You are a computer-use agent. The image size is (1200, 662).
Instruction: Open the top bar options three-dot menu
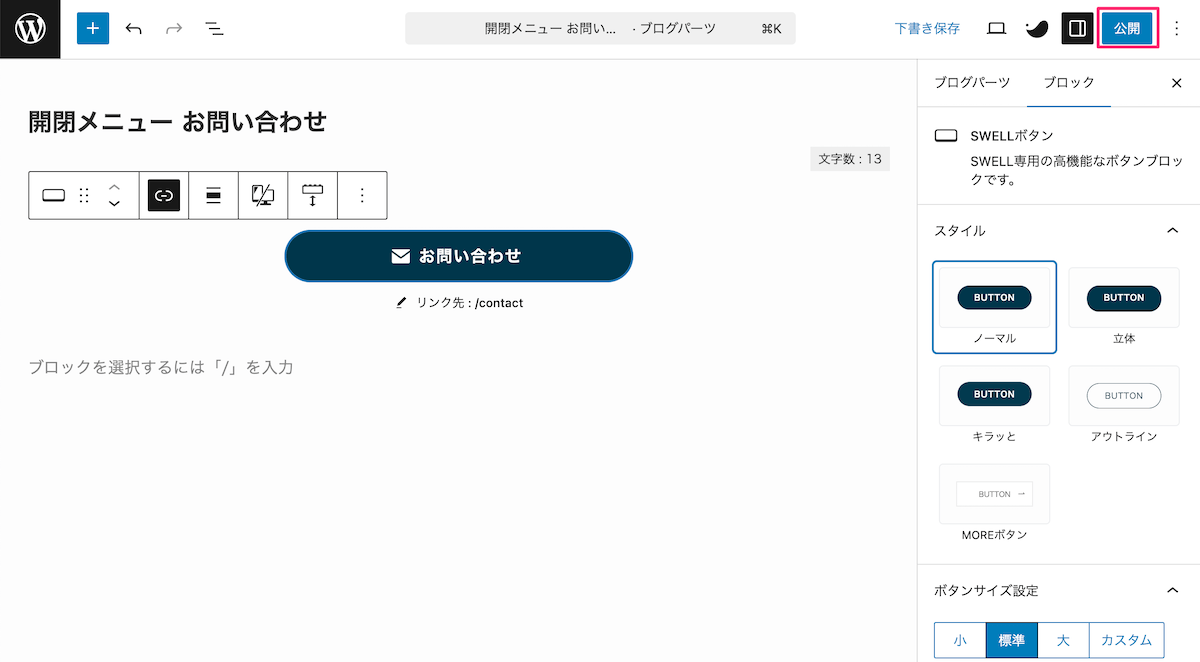point(1177,29)
